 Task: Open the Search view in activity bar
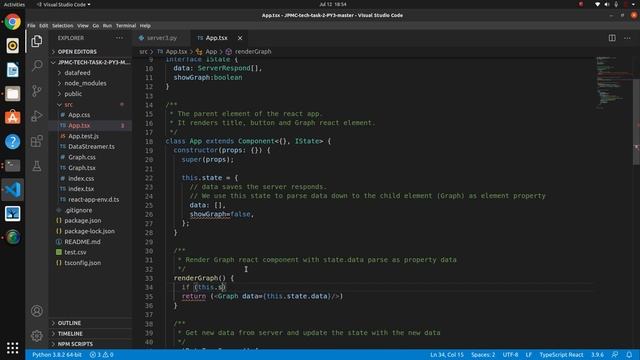coord(37,65)
